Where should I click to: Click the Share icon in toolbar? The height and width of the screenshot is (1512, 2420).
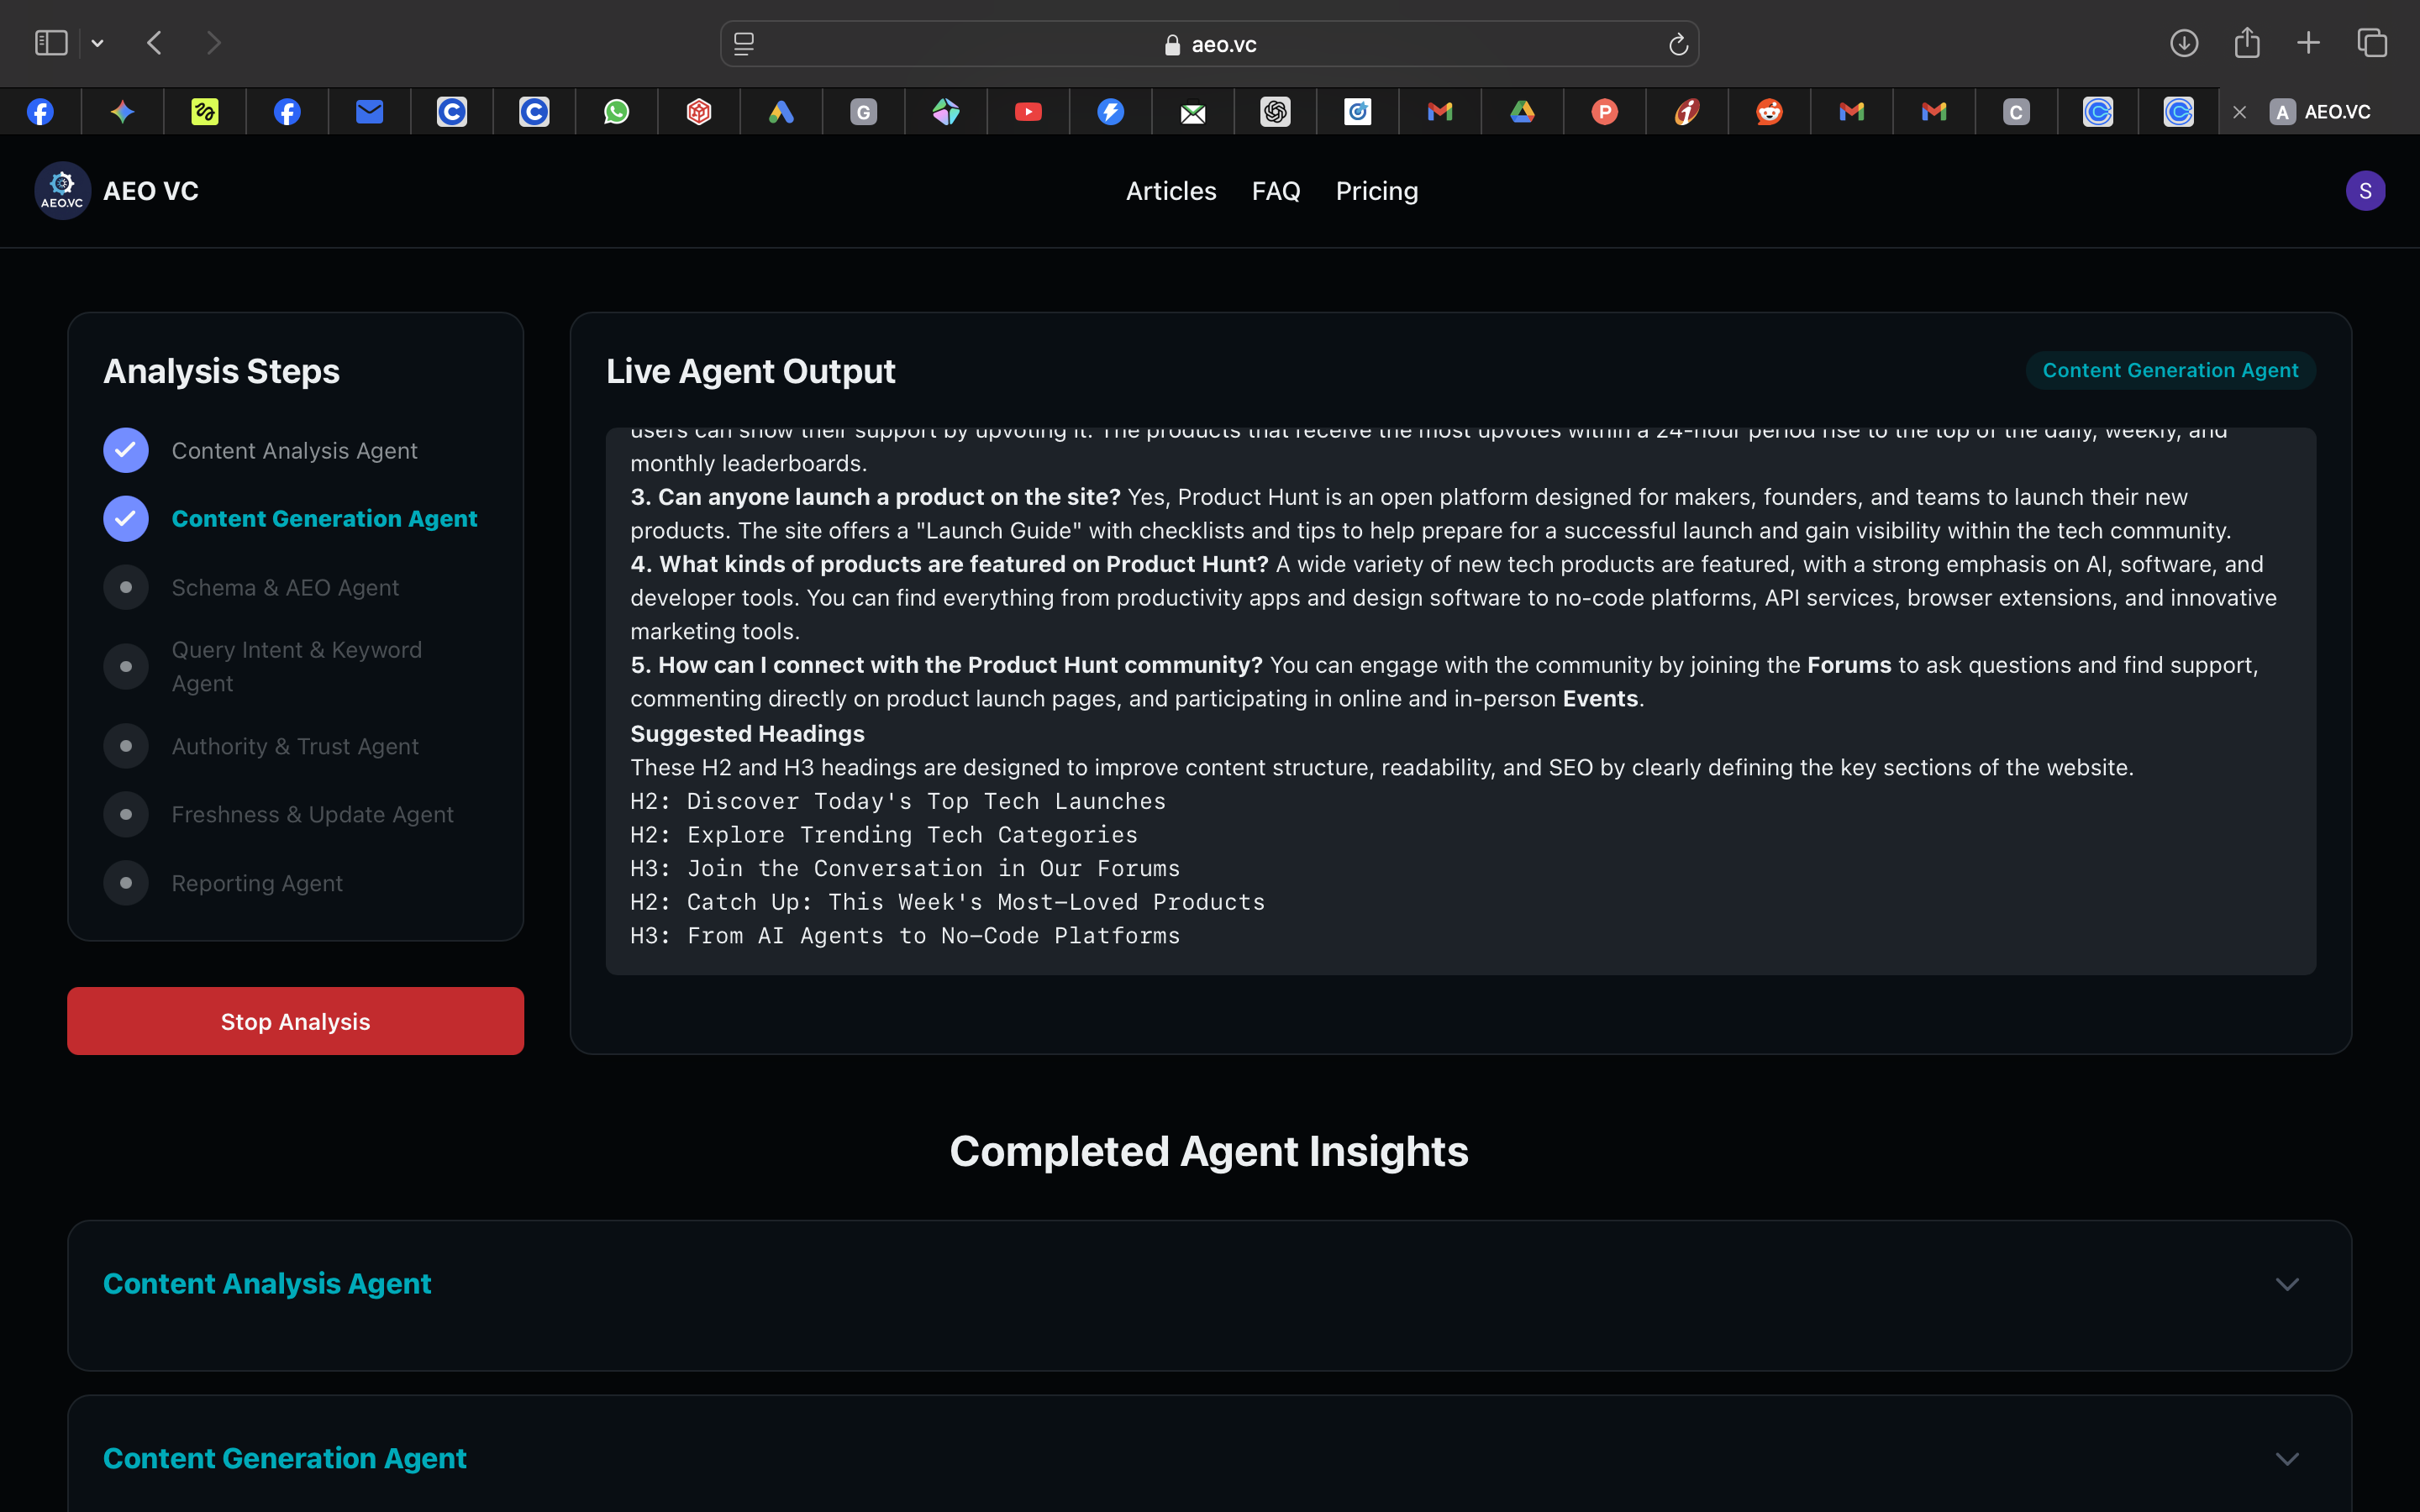[2247, 43]
